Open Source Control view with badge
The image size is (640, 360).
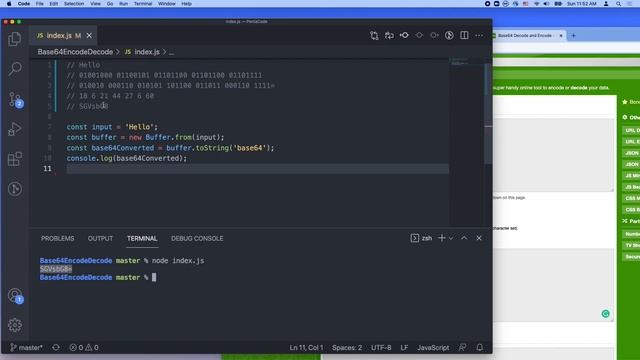(16, 99)
